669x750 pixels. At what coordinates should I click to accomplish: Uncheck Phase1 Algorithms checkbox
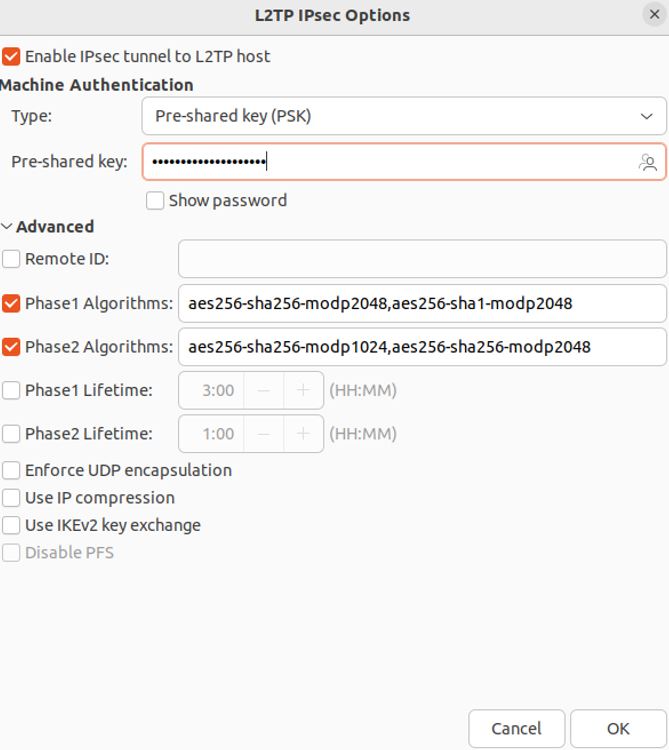click(x=12, y=303)
